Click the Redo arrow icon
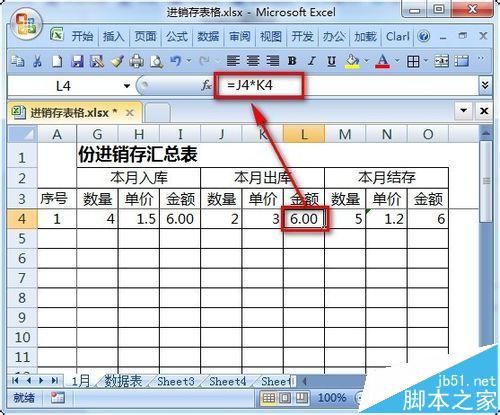The width and height of the screenshot is (500, 415). pos(204,61)
